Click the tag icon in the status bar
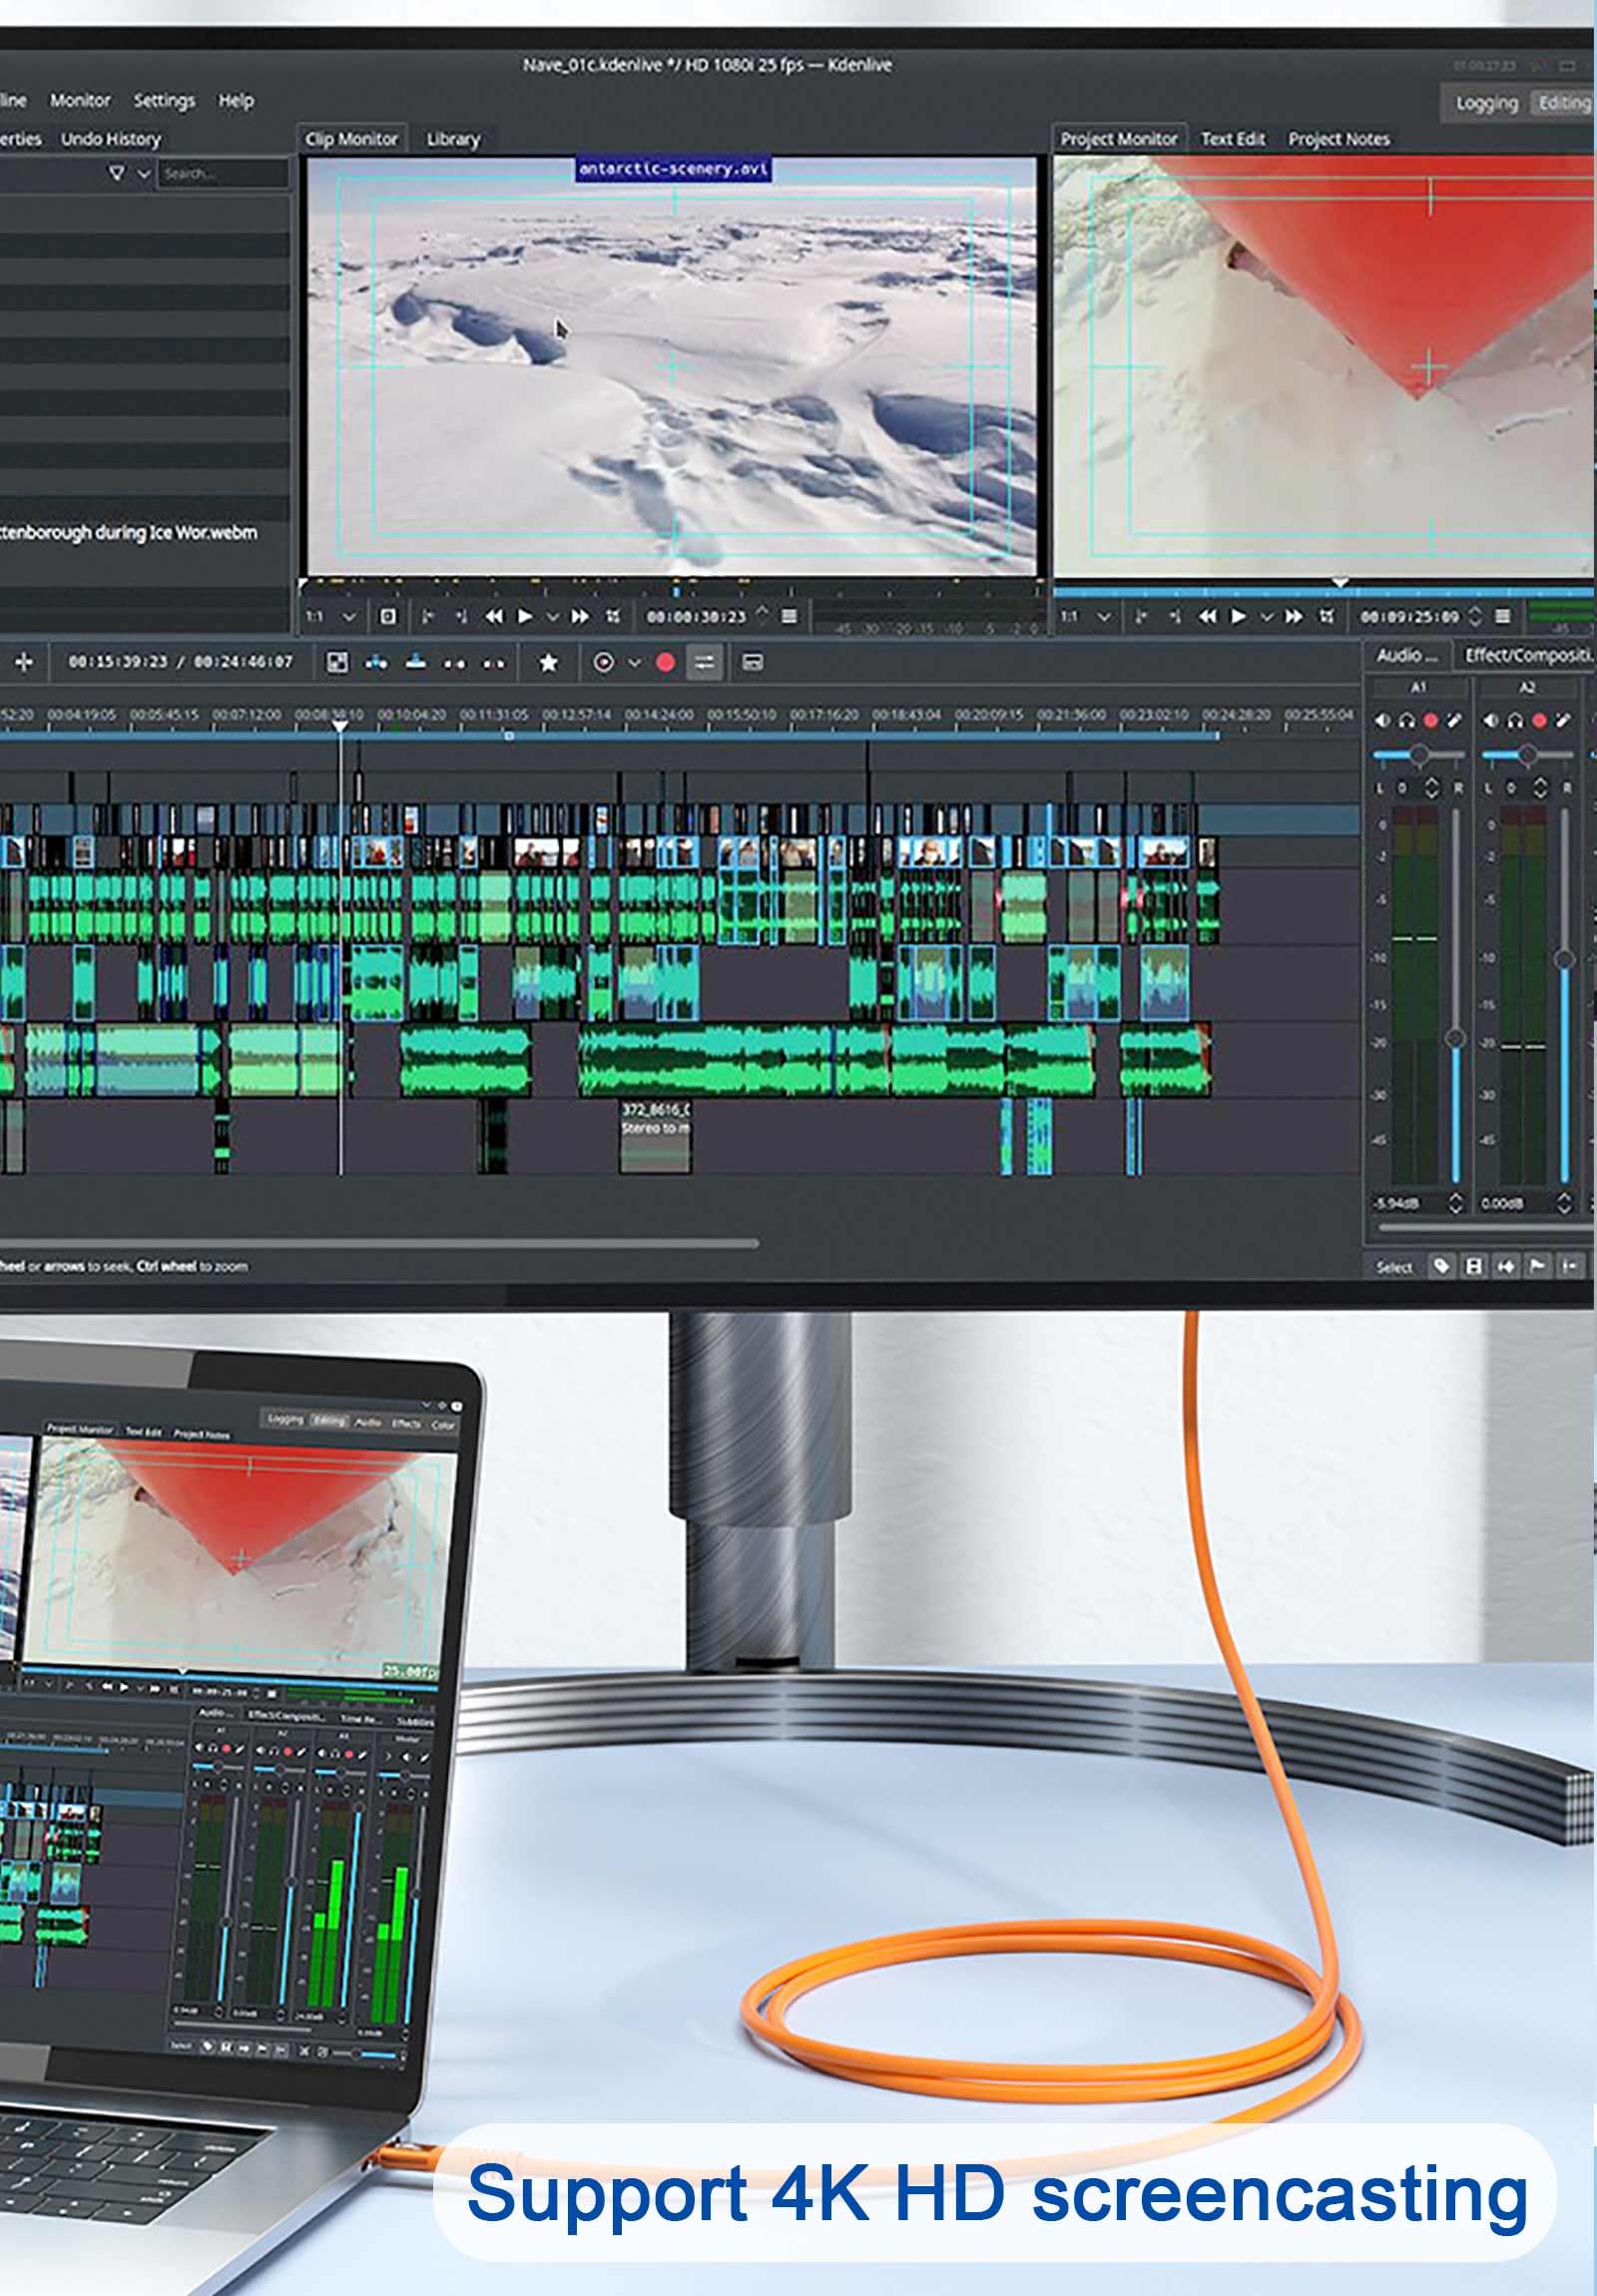The height and width of the screenshot is (2296, 1597). (x=1441, y=1266)
